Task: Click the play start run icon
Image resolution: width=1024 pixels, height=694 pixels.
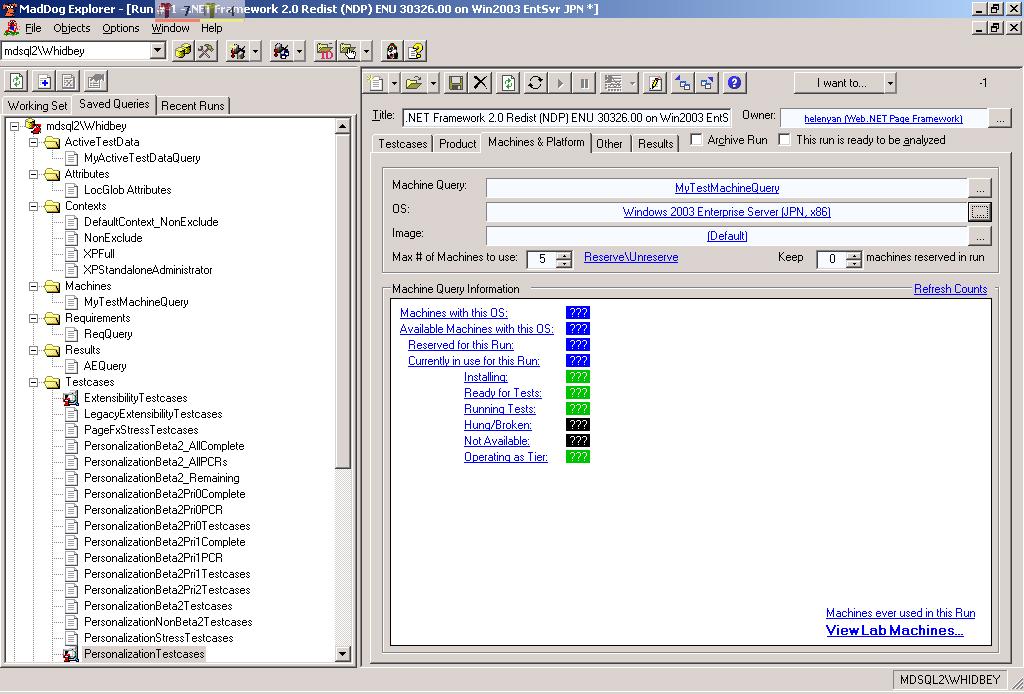Action: (x=560, y=83)
